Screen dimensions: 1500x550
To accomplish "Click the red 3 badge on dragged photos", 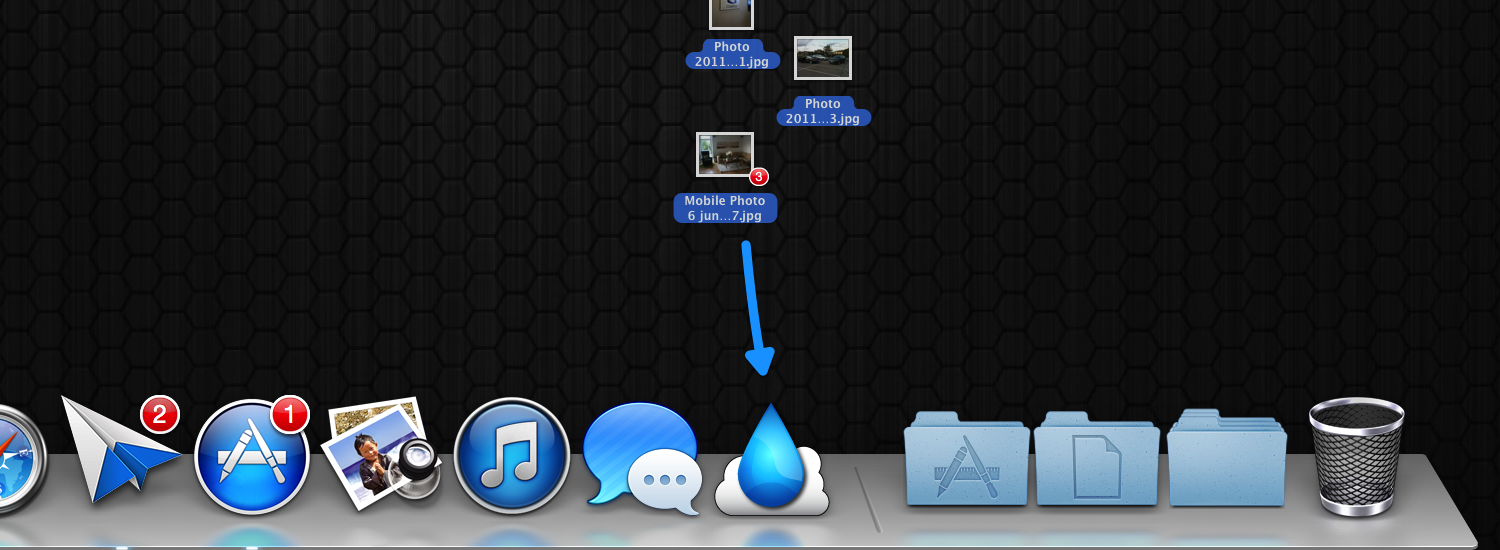I will (759, 177).
